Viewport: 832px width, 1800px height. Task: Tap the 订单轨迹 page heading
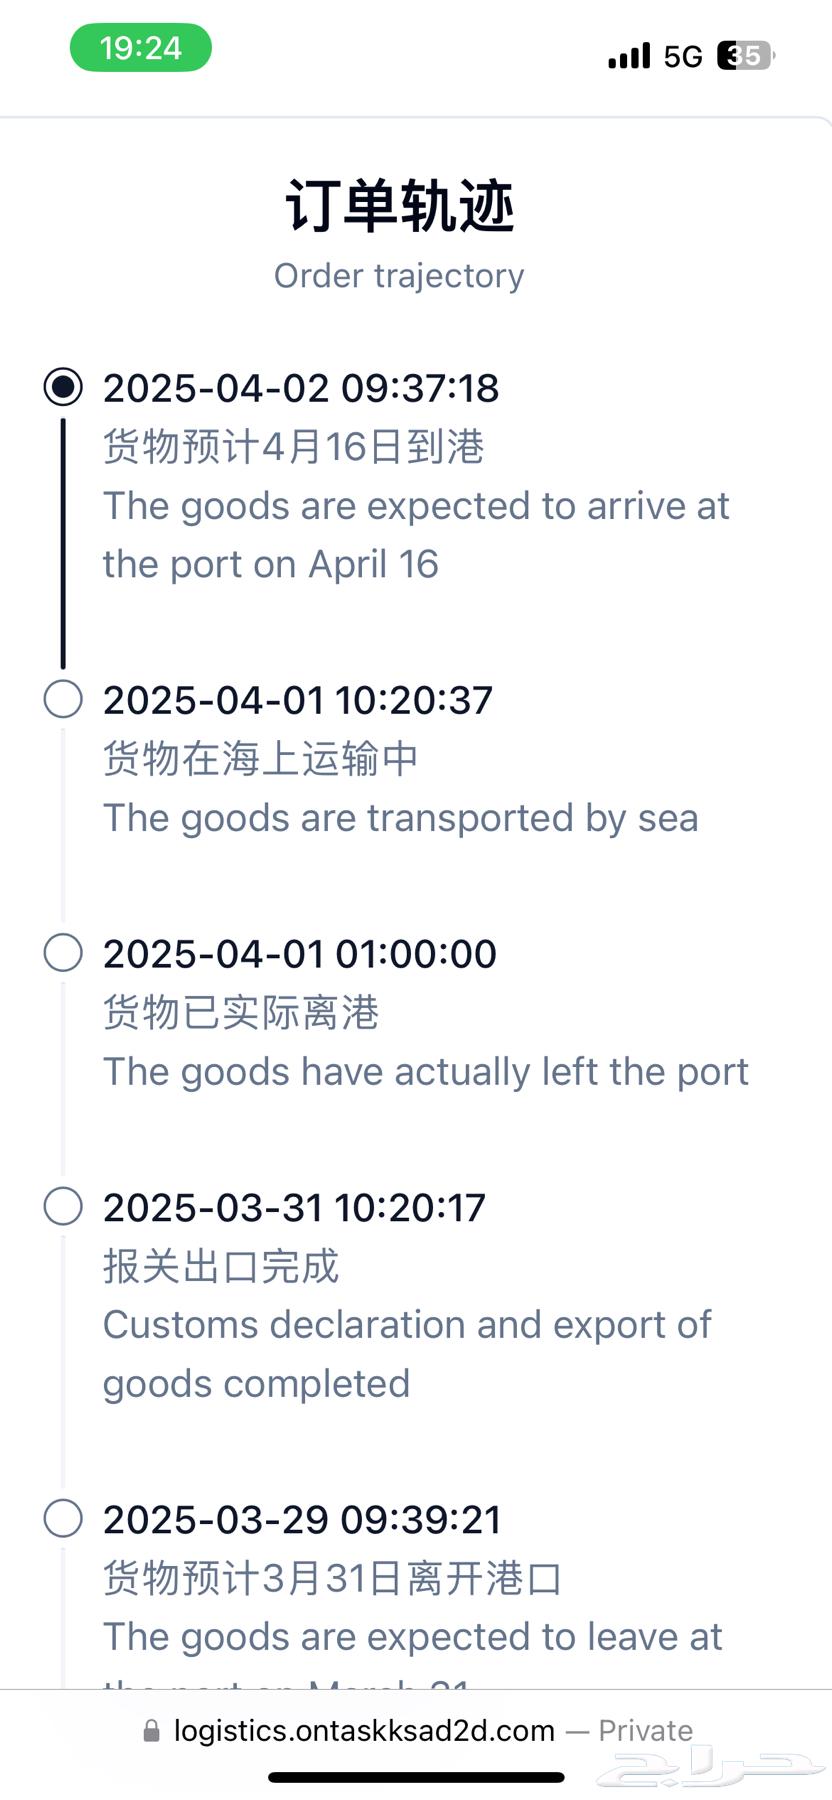click(400, 207)
